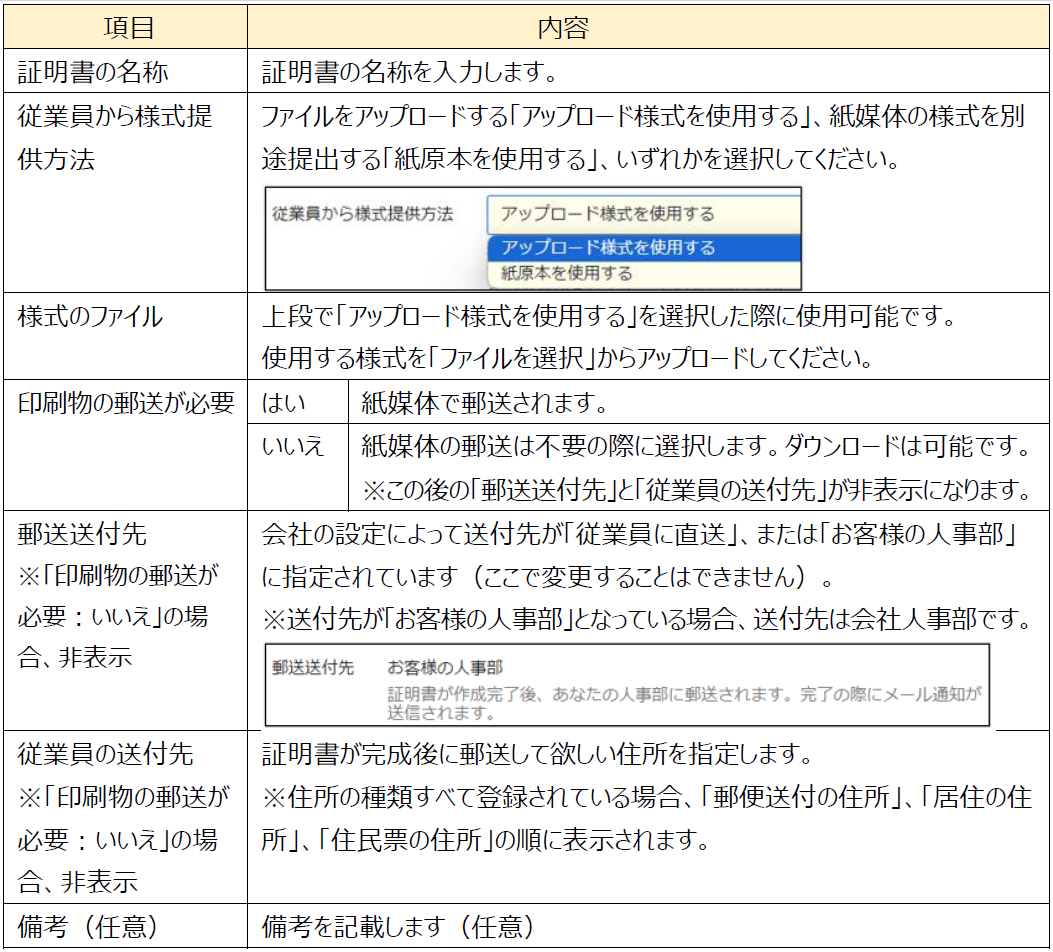Screen dimensions: 1053x952
Task: Click the いいえ option cell
Action: pos(293,447)
